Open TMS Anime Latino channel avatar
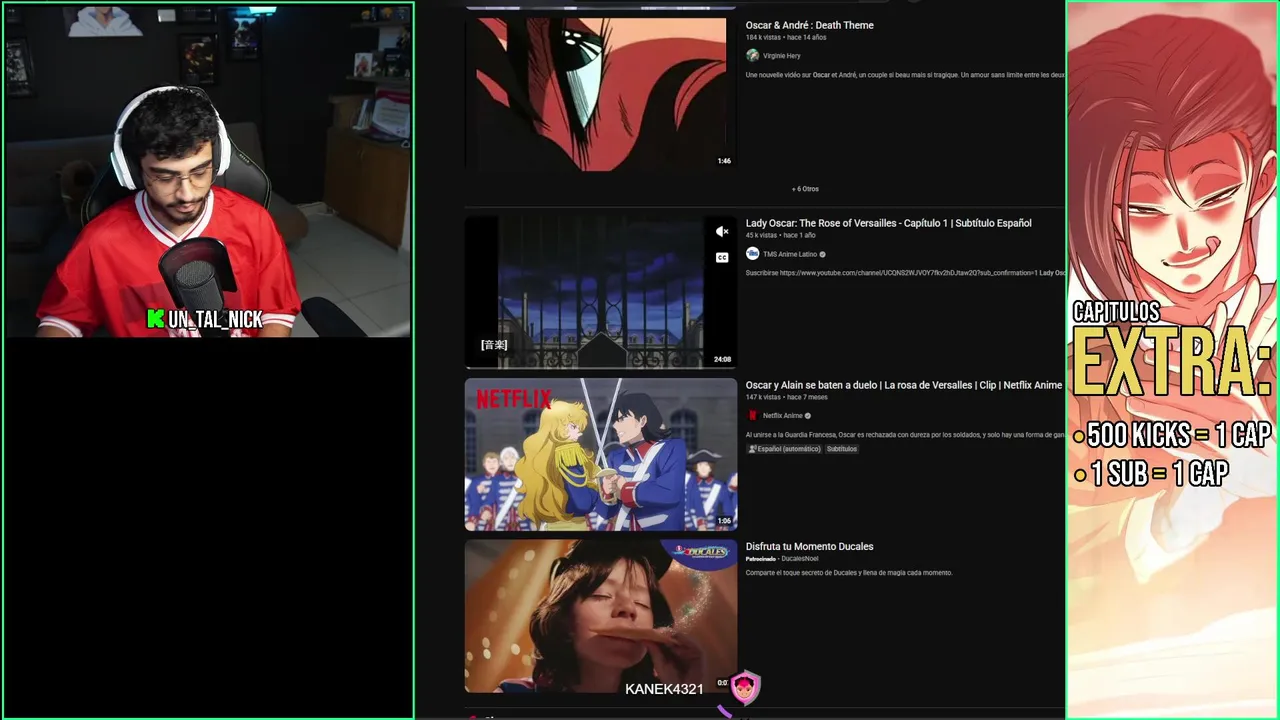Image resolution: width=1280 pixels, height=720 pixels. [753, 254]
